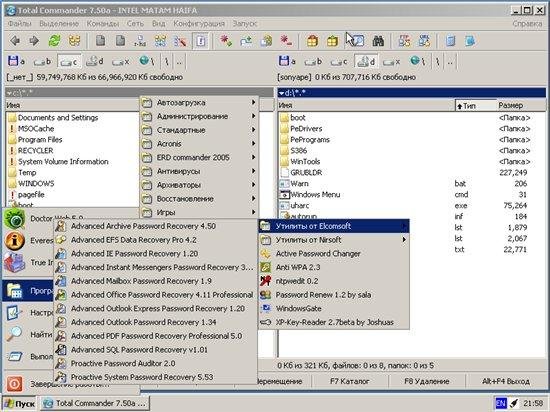
Task: Open Утилиты от Nirsoft submenu
Action: point(334,240)
